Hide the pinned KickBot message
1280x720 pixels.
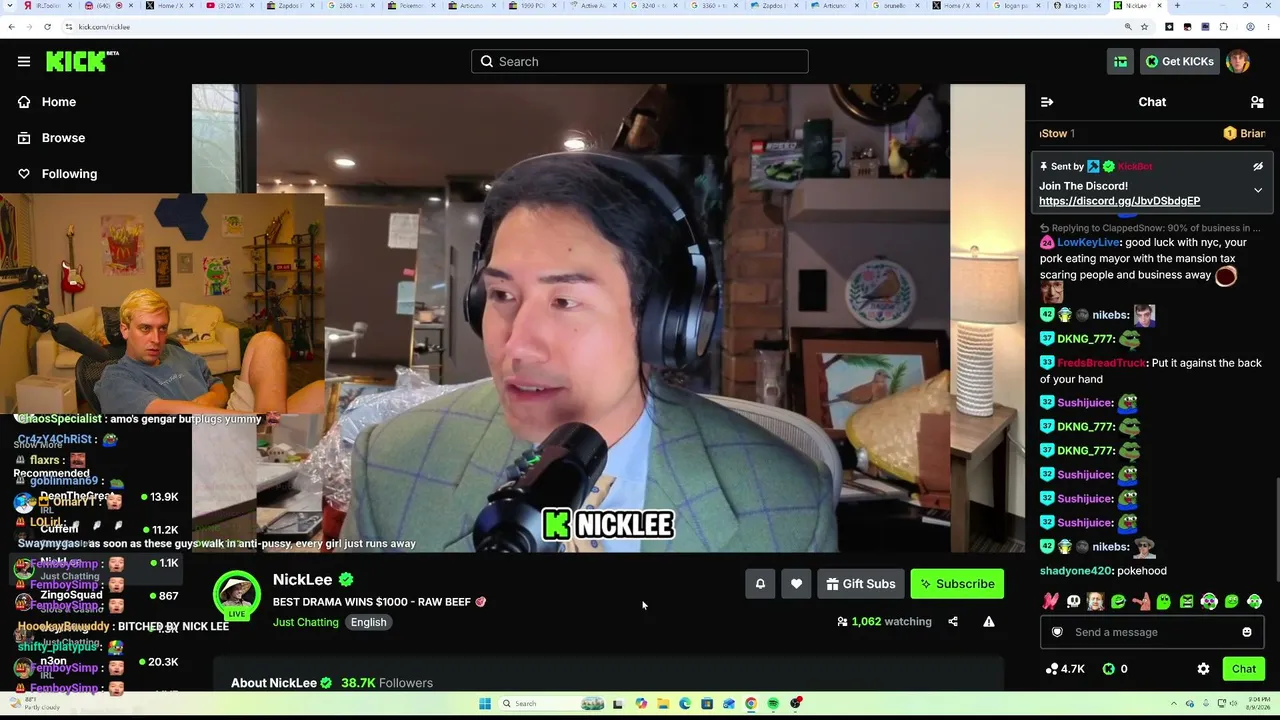[x=1258, y=166]
